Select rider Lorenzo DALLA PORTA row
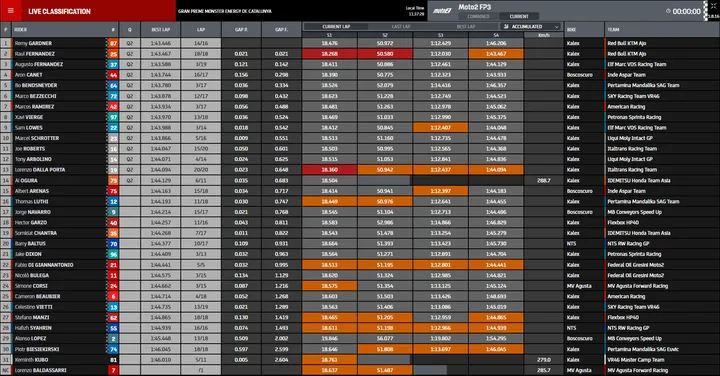Screen dimensions: 720x376 pos(360,170)
